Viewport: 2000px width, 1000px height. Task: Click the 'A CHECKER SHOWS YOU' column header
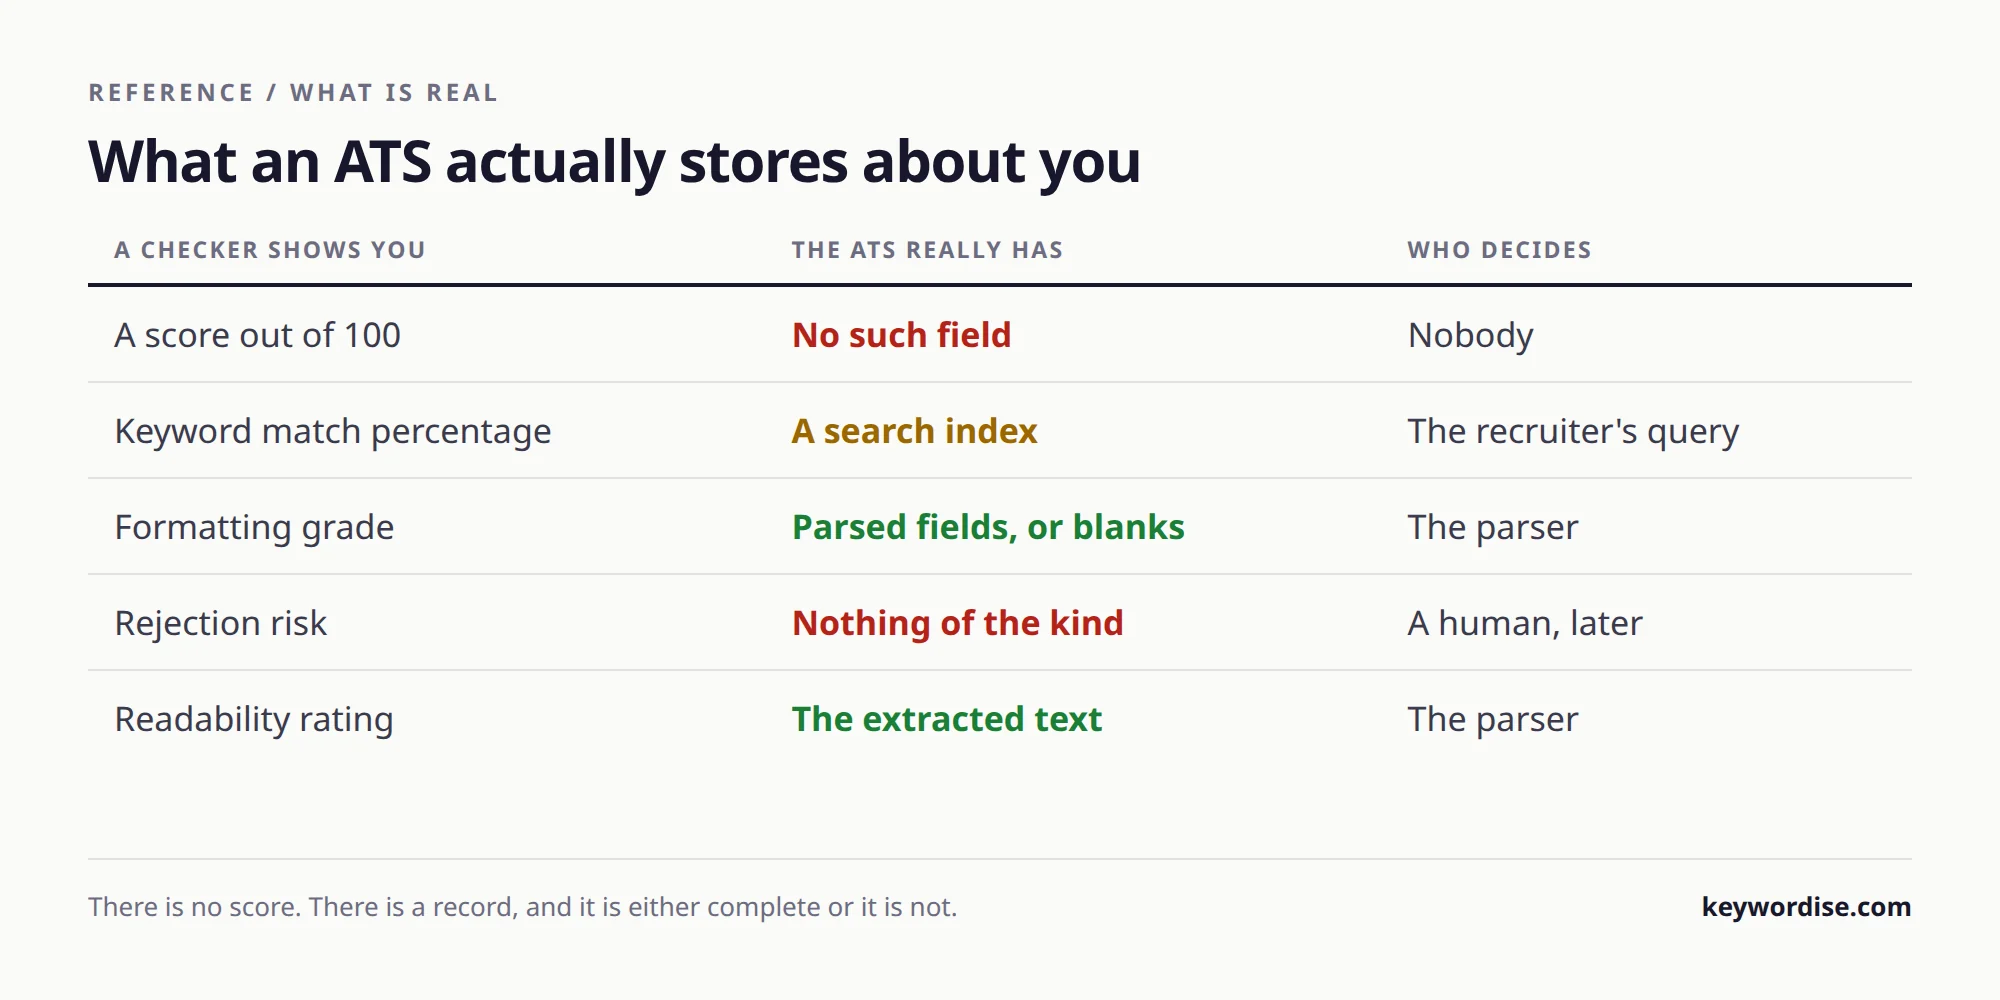[270, 250]
